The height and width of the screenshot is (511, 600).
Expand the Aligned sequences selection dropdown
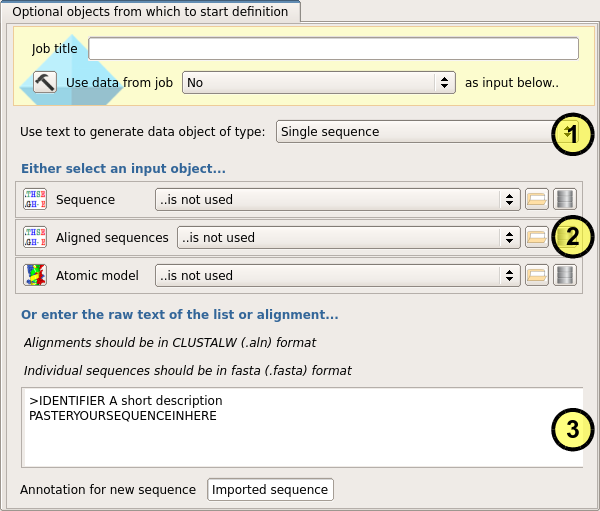point(347,237)
